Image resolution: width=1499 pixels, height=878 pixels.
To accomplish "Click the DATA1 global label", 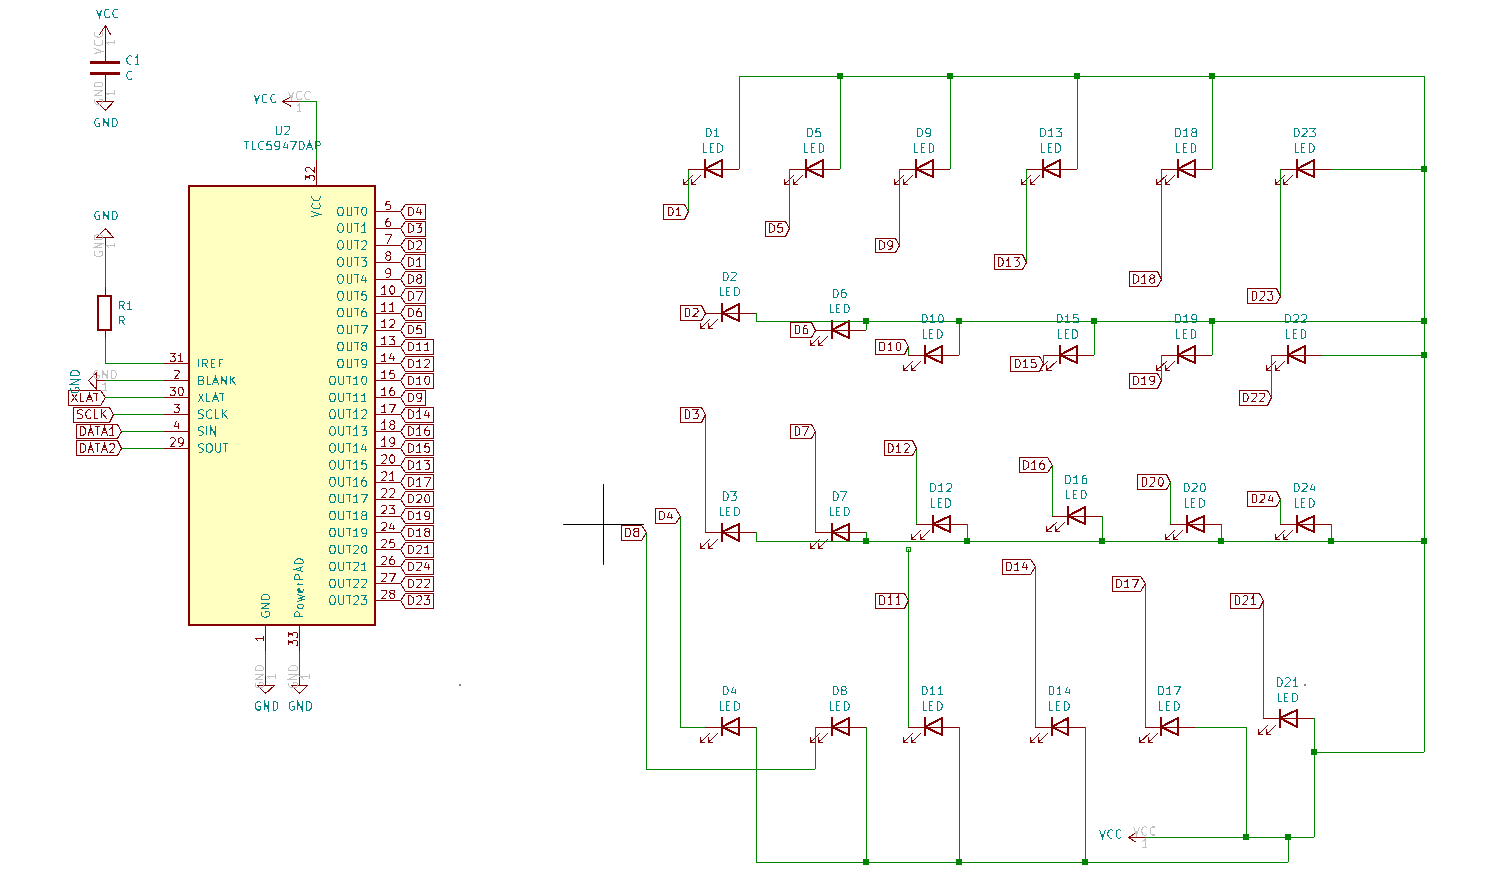I will (x=99, y=431).
